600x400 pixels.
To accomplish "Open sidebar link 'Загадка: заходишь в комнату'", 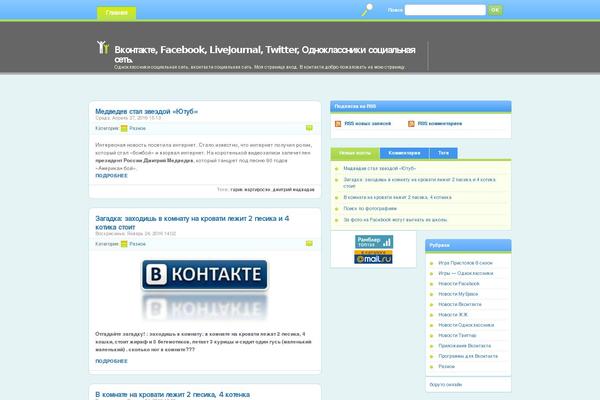I will (x=419, y=182).
